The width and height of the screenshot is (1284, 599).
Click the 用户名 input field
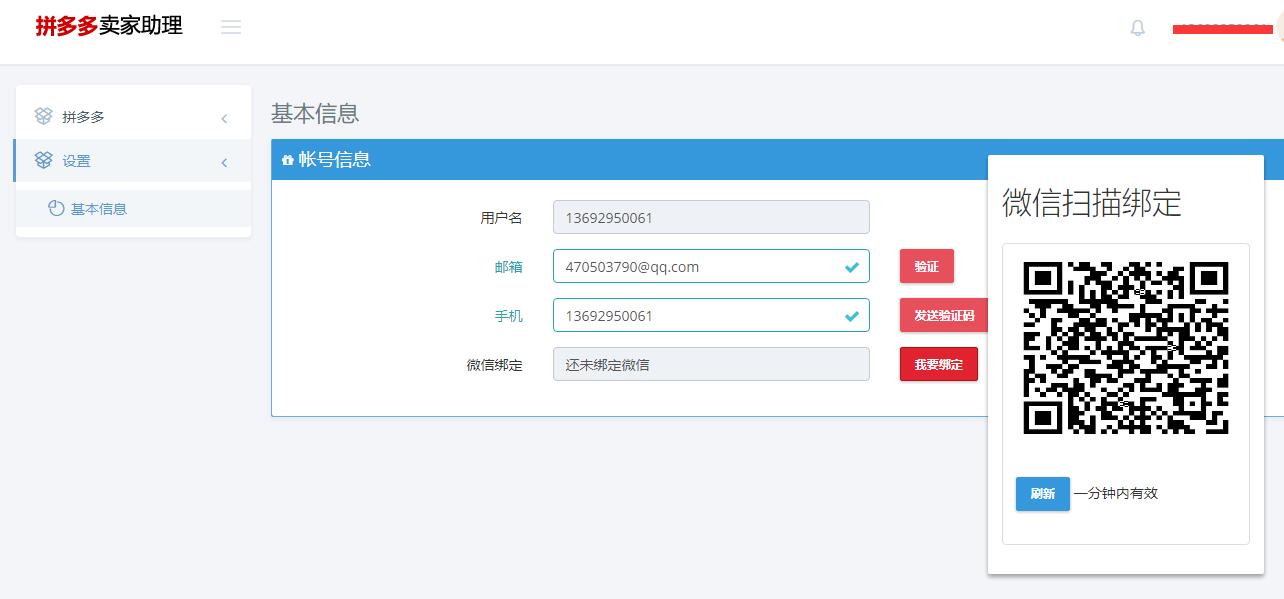[x=711, y=217]
